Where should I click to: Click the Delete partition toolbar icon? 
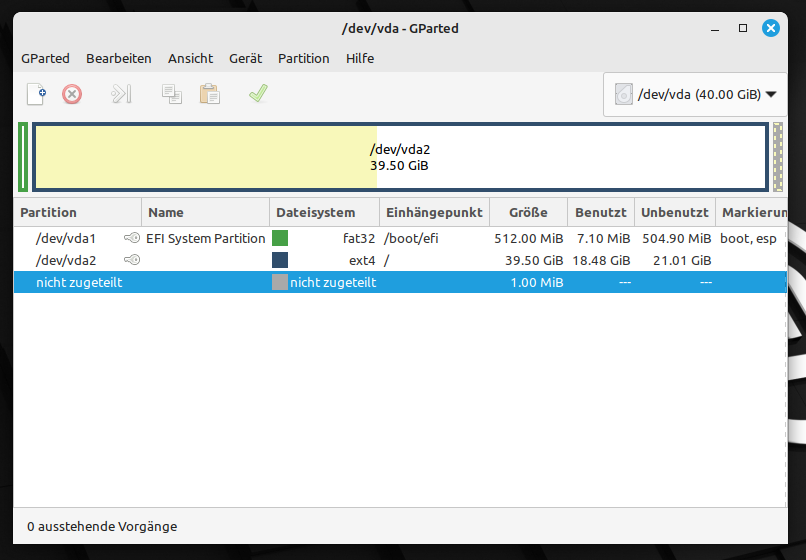[72, 94]
